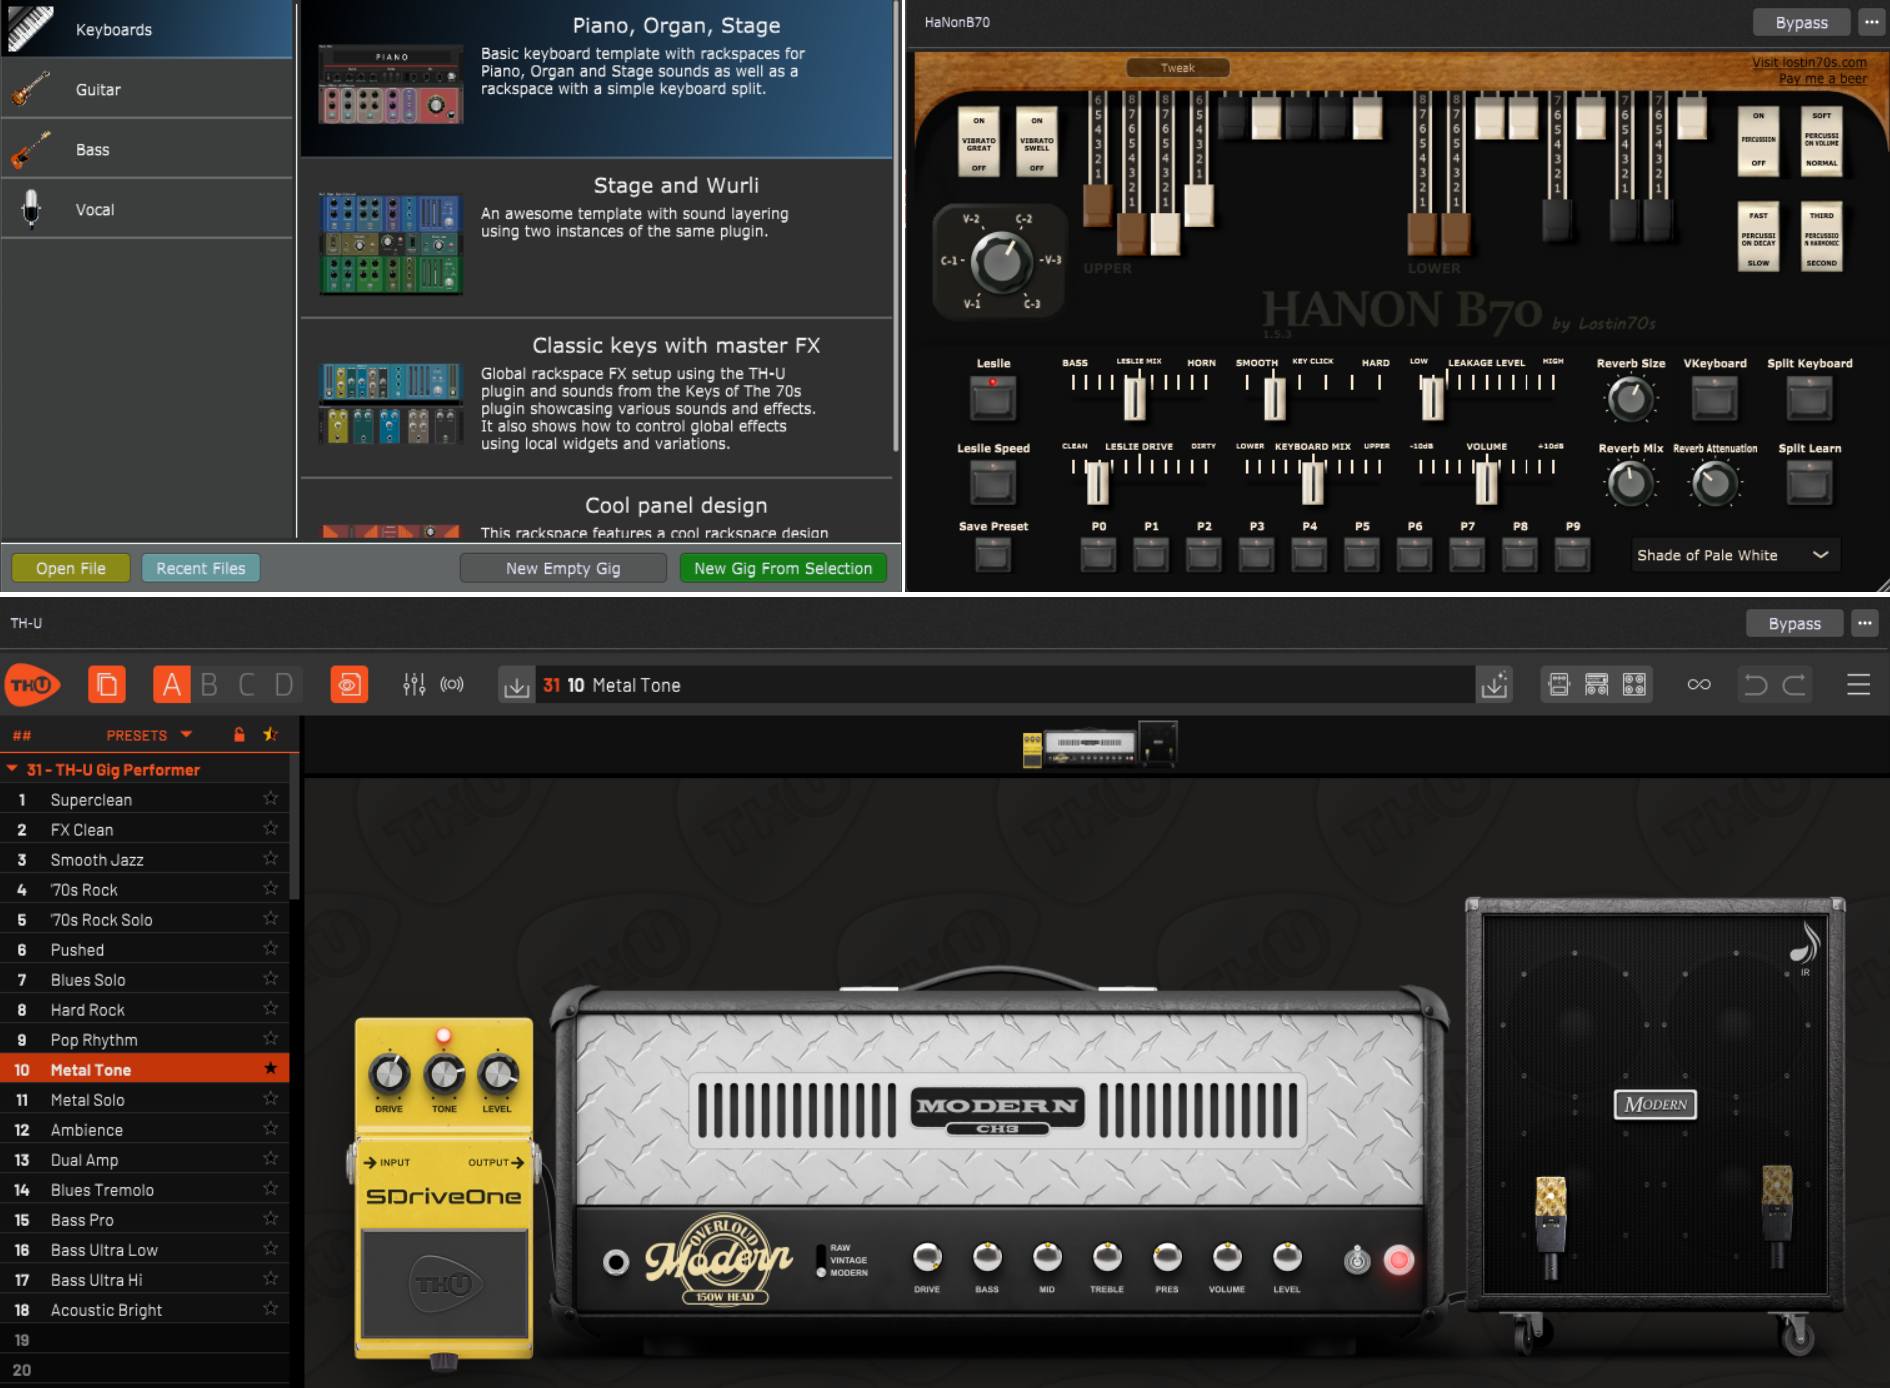Viewport: 1890px width, 1388px height.
Task: Click the Reverb Size knob
Action: [1630, 398]
